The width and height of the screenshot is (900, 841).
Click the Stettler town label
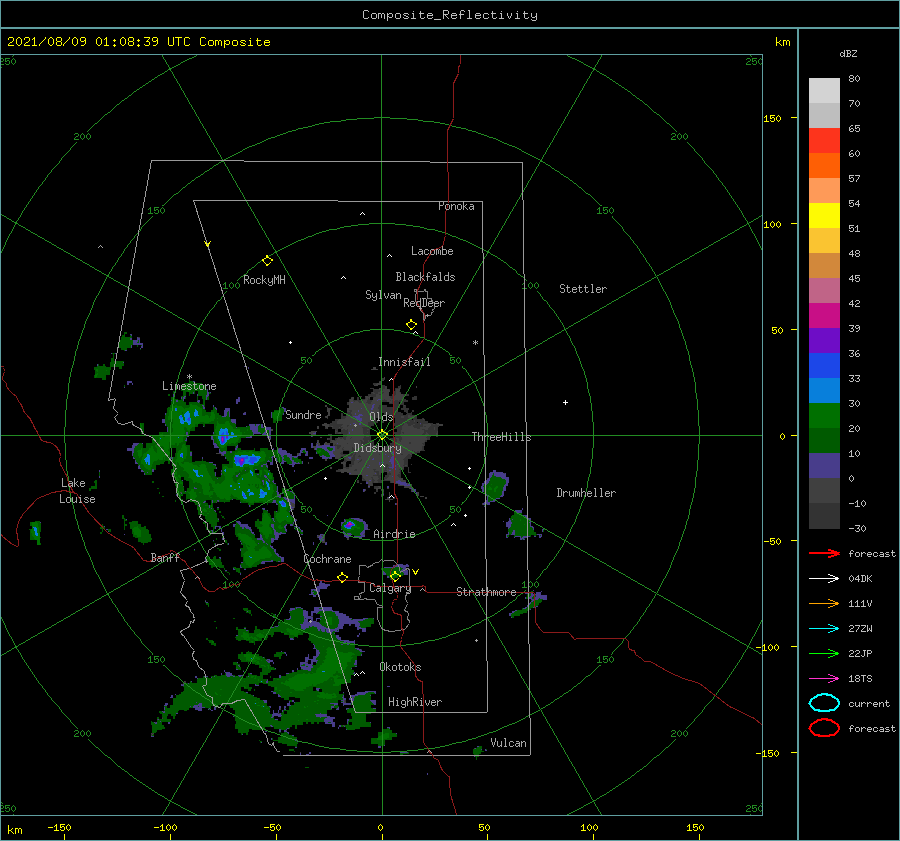tap(583, 289)
